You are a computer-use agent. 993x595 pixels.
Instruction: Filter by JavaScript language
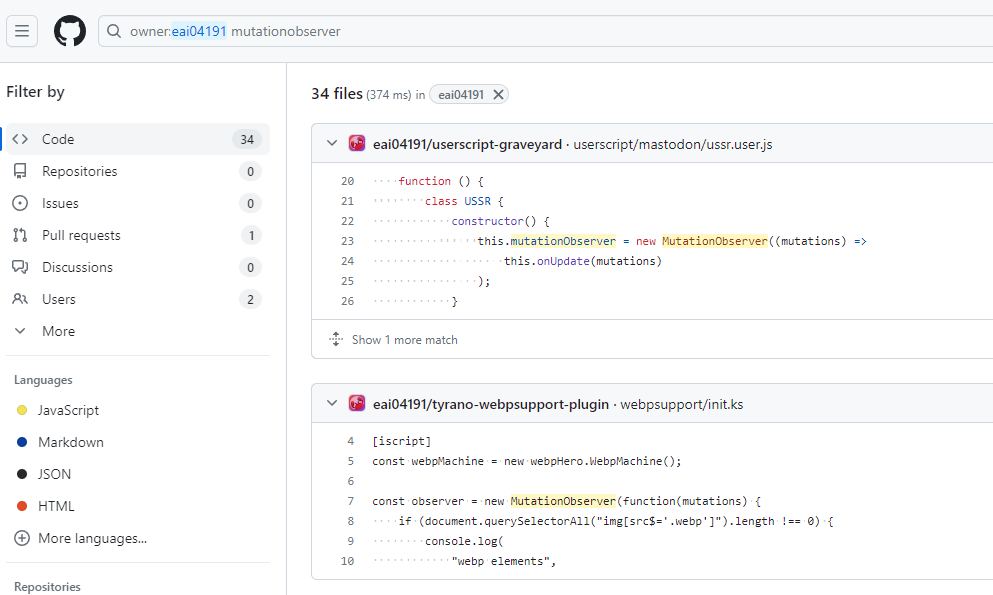point(68,410)
